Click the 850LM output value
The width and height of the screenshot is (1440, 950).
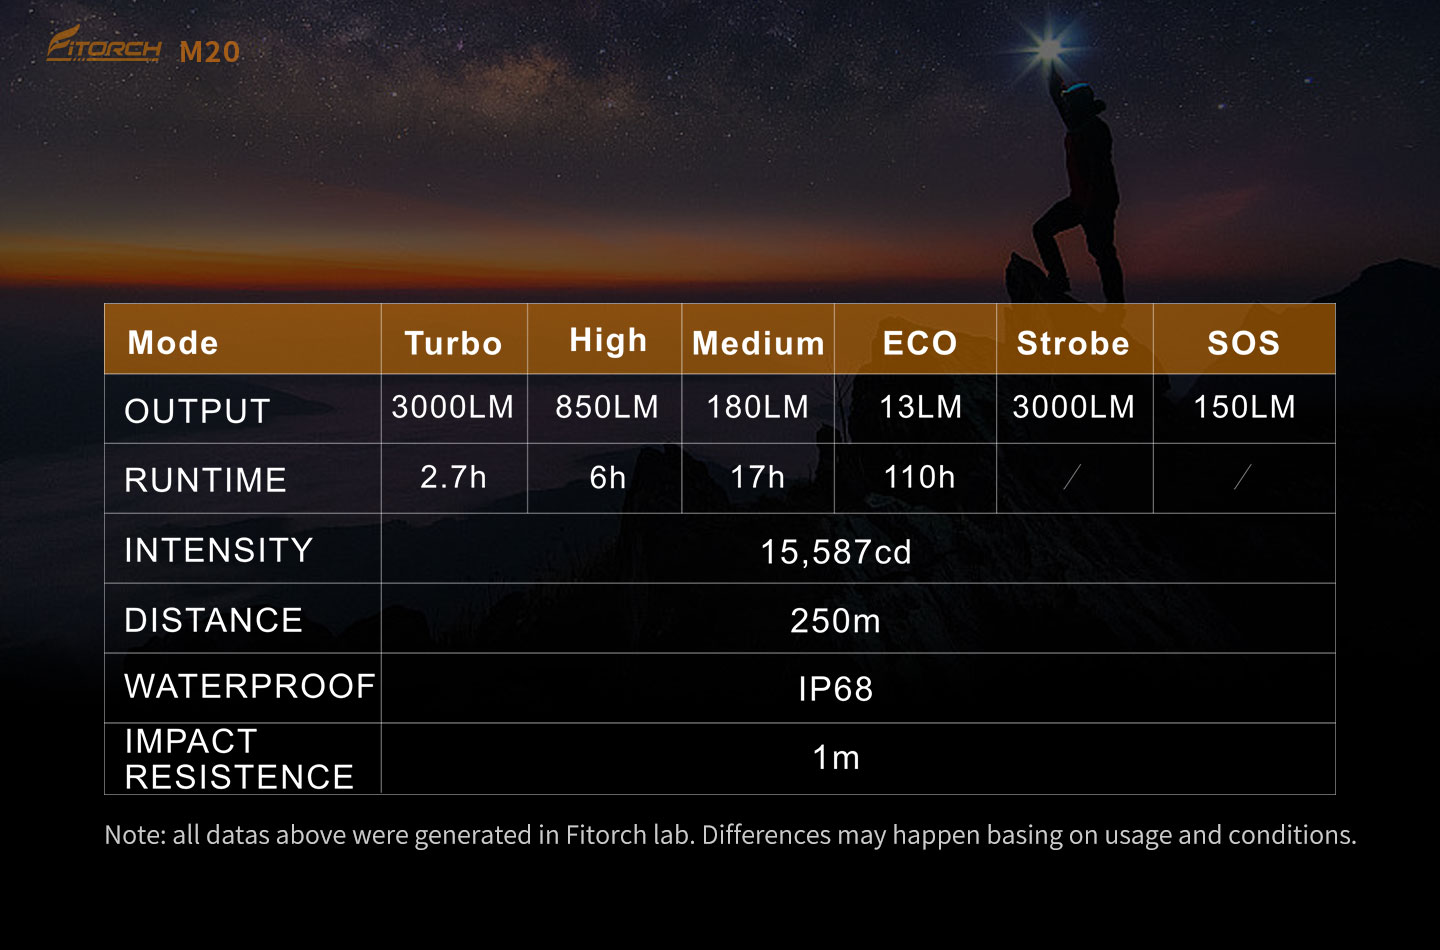607,407
